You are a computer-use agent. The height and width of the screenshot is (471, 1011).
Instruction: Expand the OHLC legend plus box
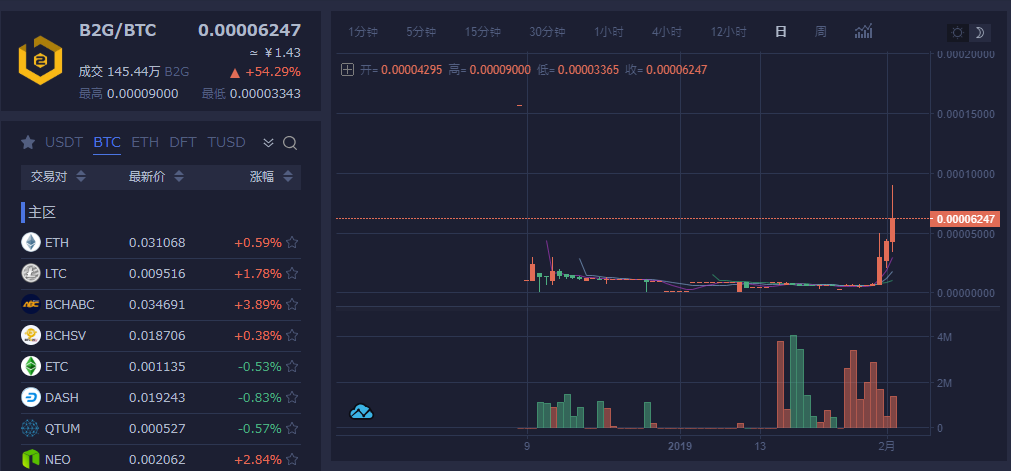point(347,69)
